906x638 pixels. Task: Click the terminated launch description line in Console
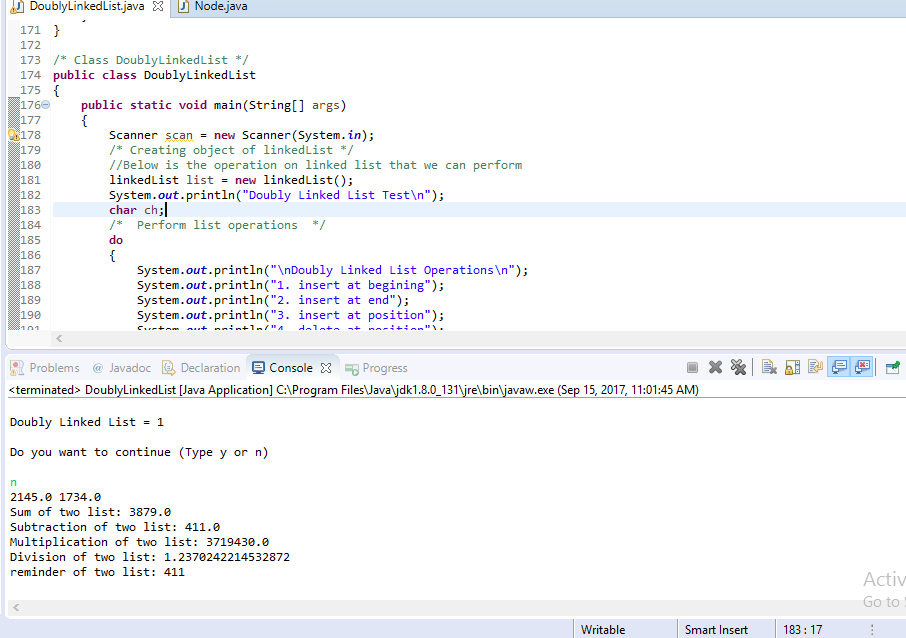click(354, 390)
